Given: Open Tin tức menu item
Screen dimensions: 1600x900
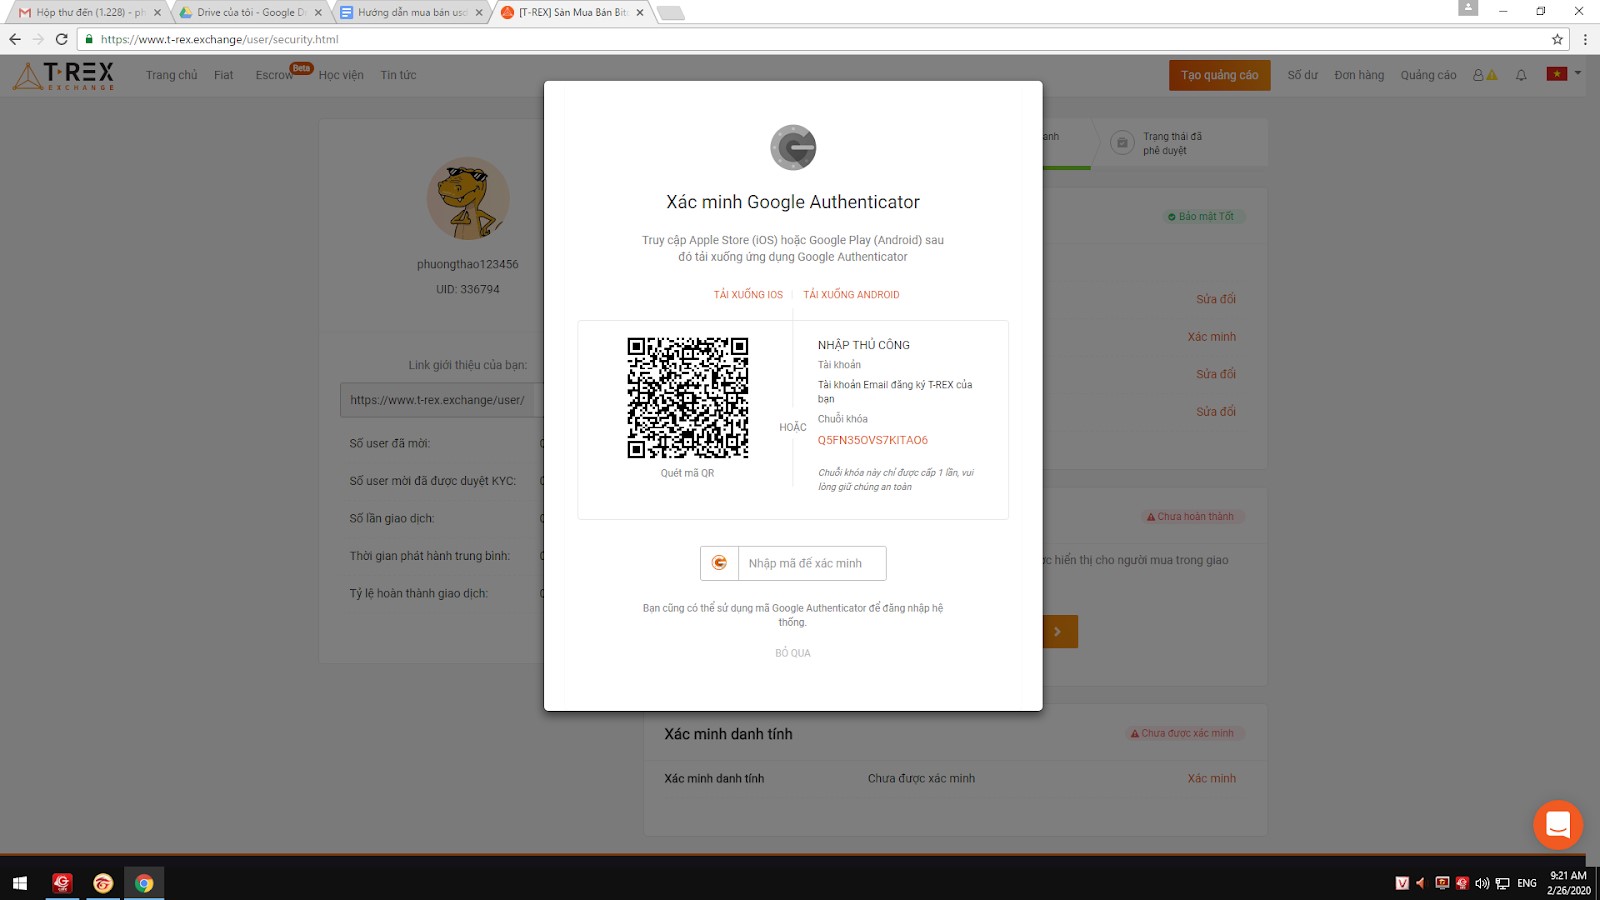Looking at the screenshot, I should (x=398, y=75).
